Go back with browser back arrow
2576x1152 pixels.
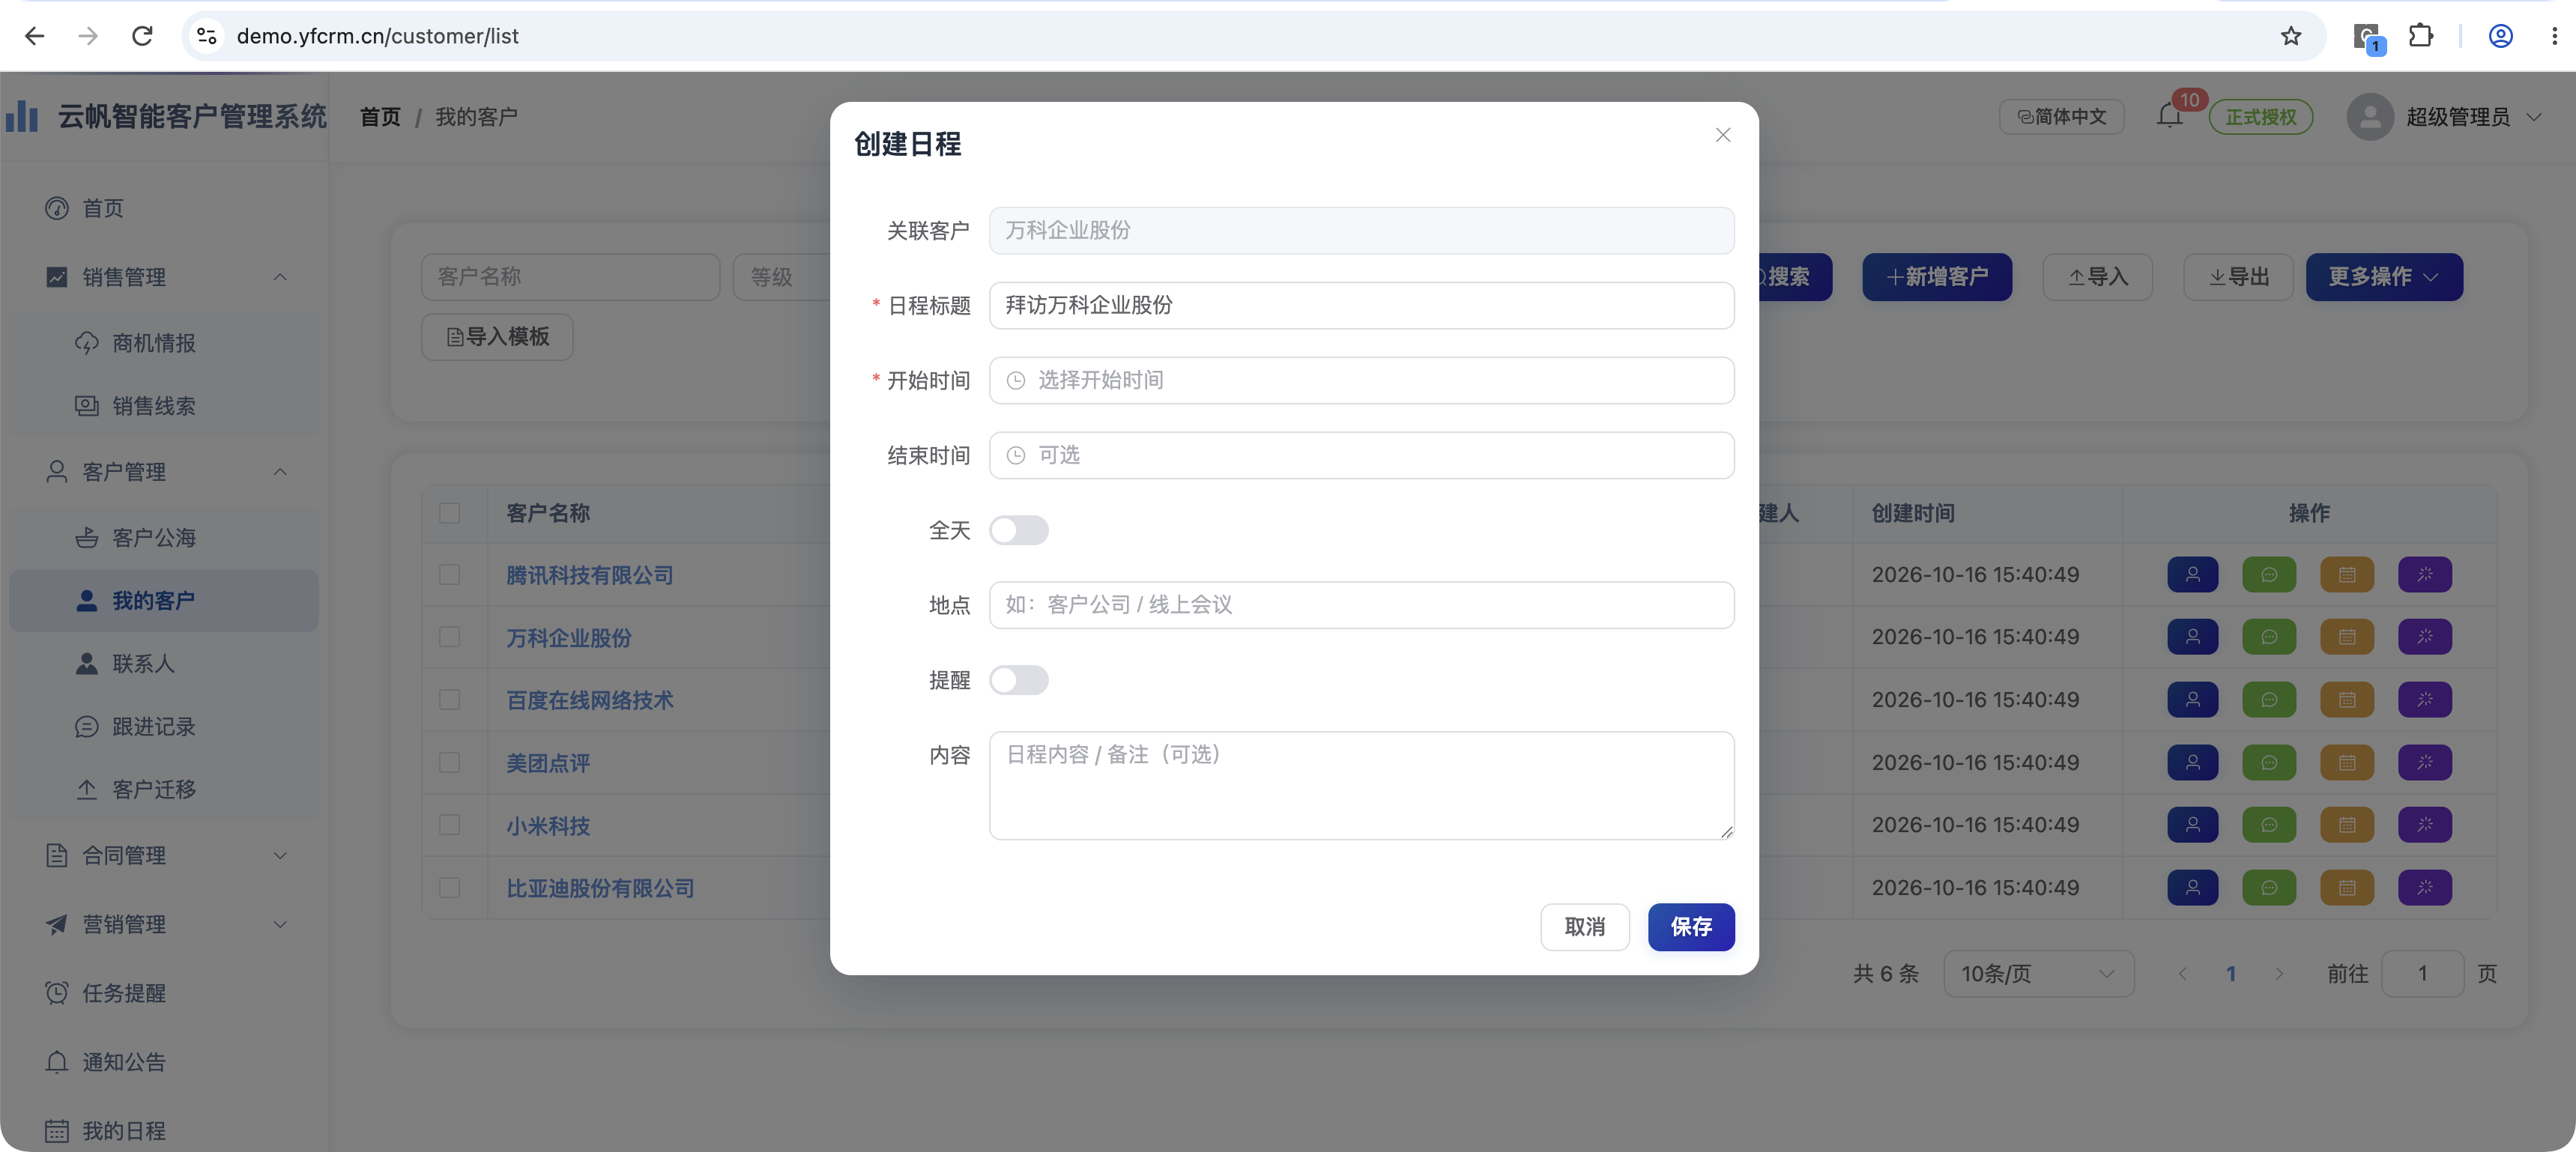(x=35, y=36)
